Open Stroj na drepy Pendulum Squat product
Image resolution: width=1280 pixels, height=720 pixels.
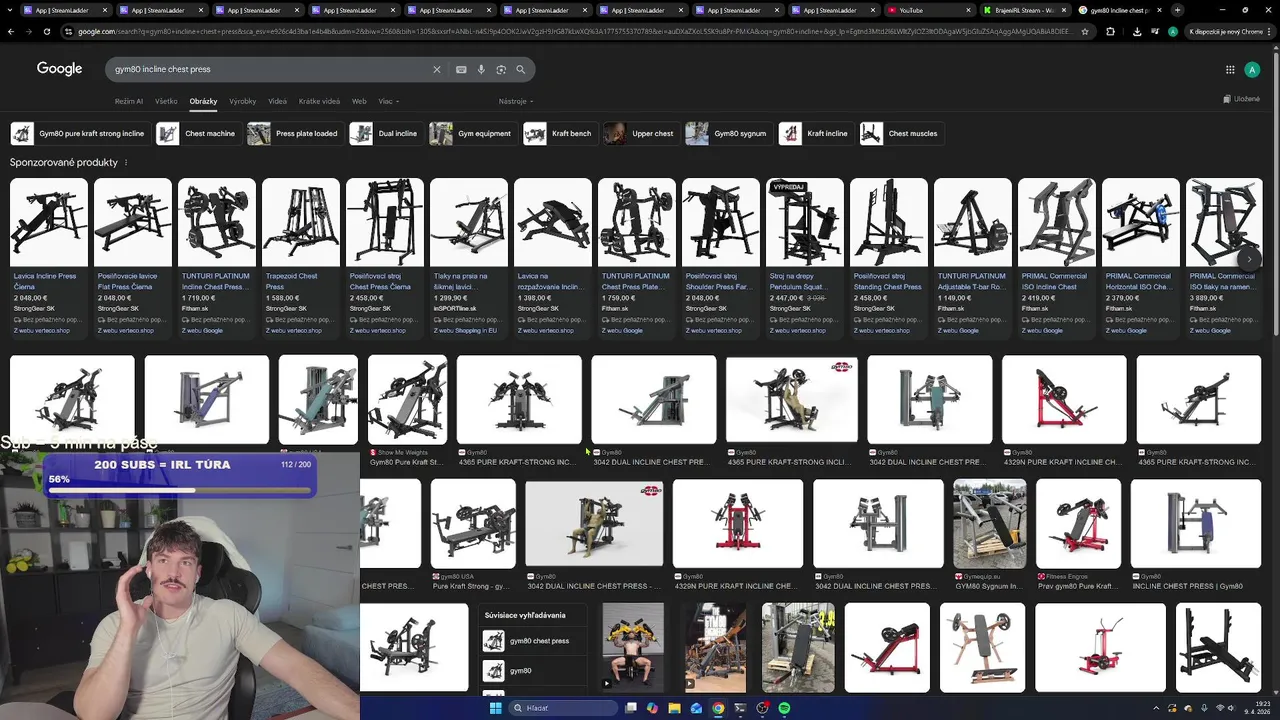coord(805,257)
